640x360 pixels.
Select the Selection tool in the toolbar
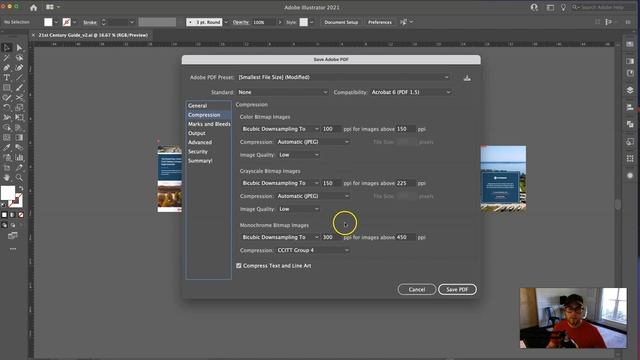[x=7, y=48]
